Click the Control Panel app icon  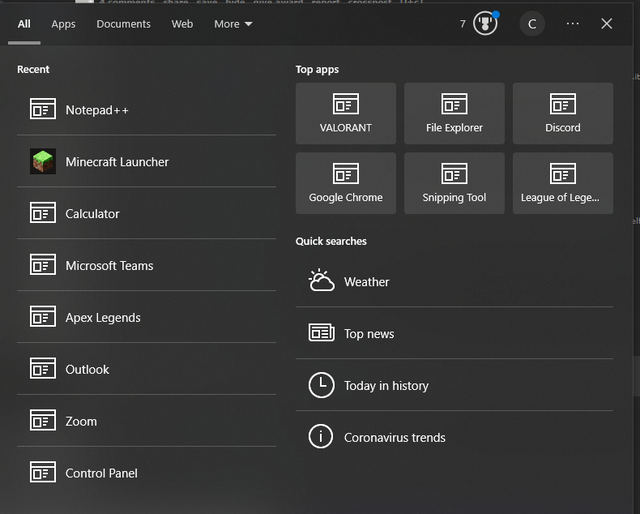43,472
